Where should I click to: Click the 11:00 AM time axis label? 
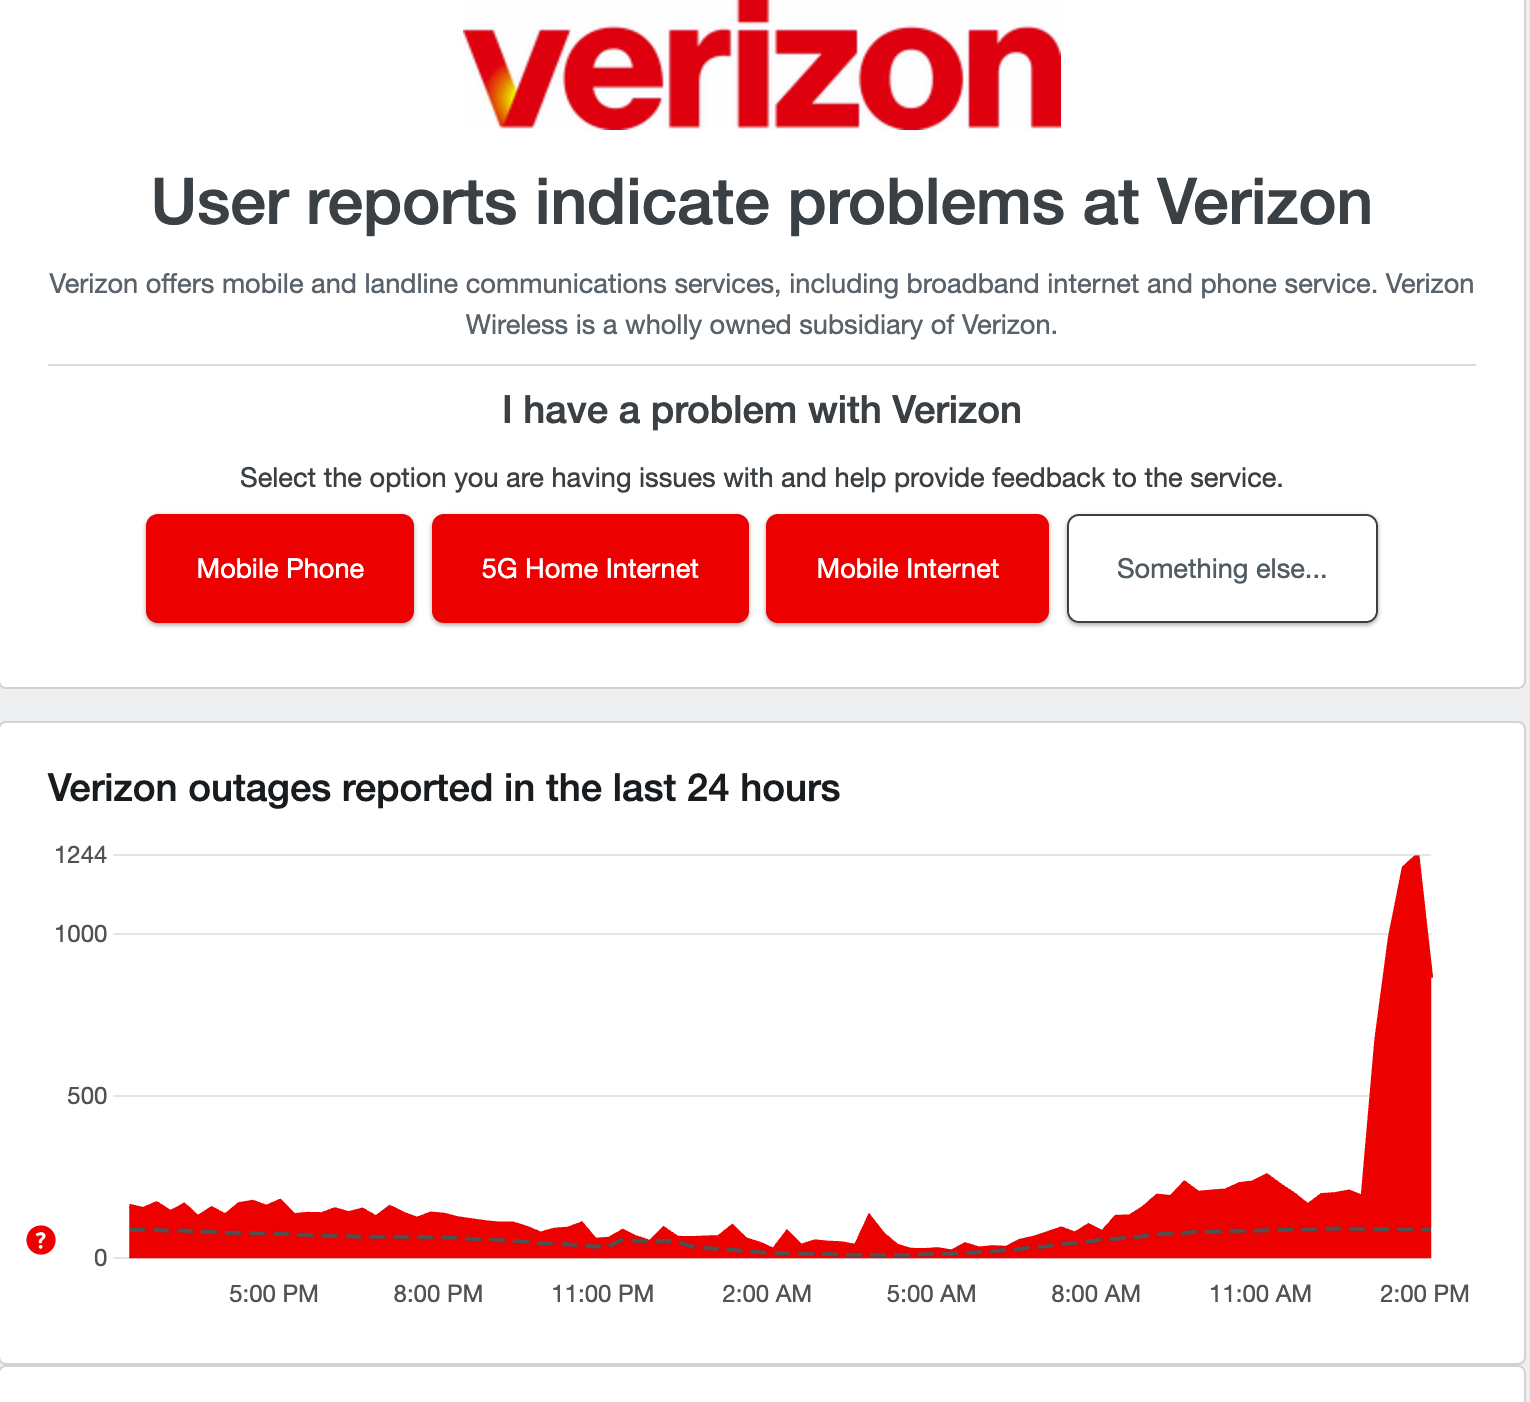pos(1260,1294)
